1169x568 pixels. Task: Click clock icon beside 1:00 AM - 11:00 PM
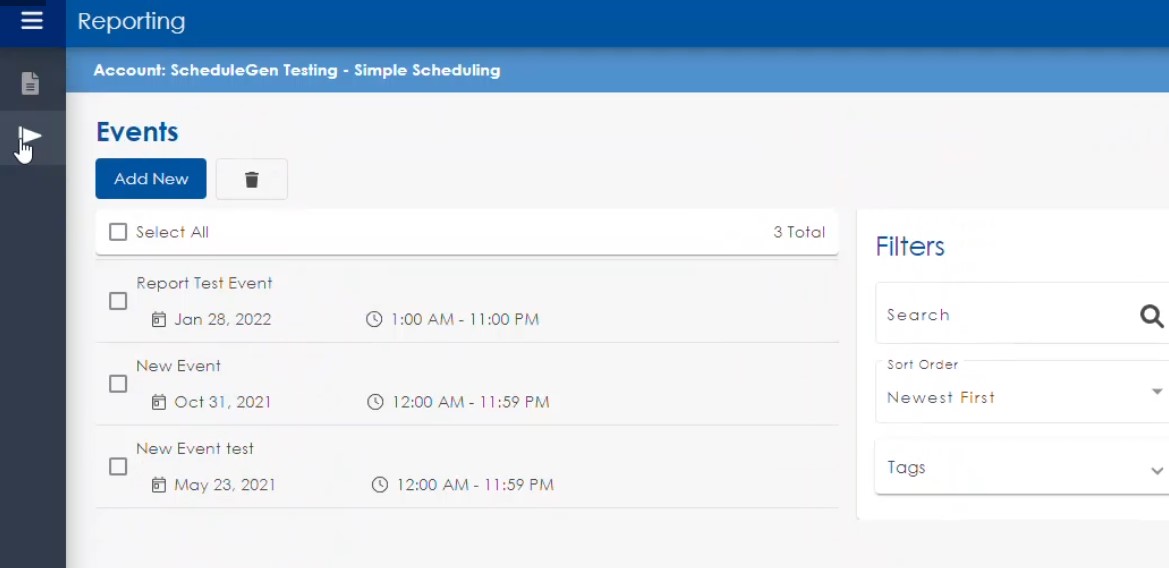pos(374,320)
